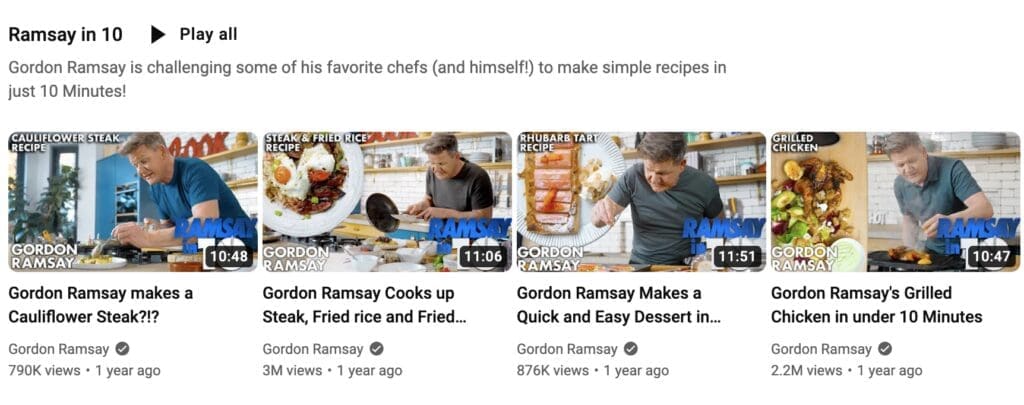Click the 10:47 duration badge
1024x405 pixels.
[x=991, y=257]
